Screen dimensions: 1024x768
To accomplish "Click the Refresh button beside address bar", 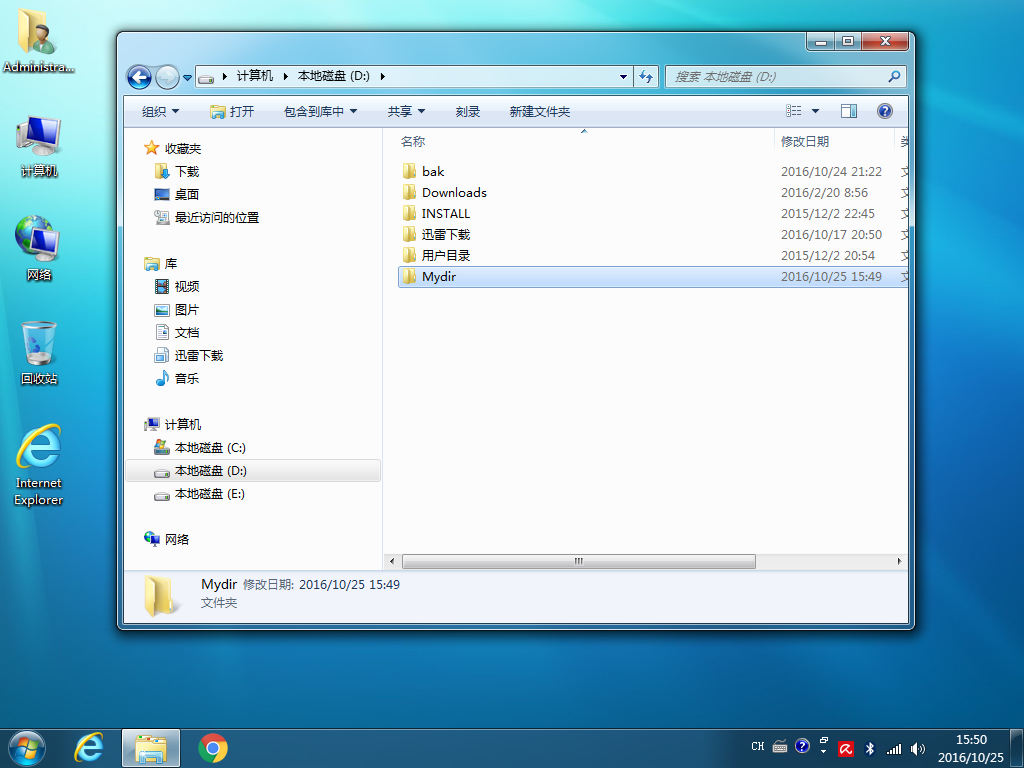I will click(x=646, y=76).
